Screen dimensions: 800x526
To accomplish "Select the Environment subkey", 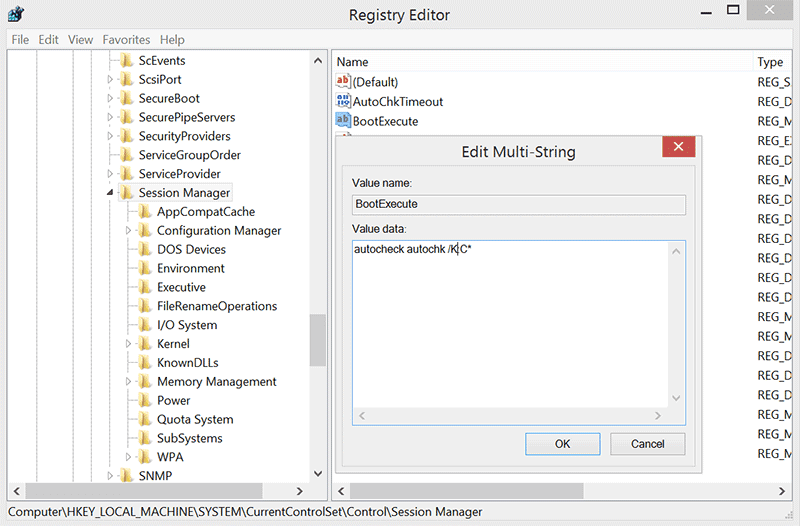I will [190, 268].
